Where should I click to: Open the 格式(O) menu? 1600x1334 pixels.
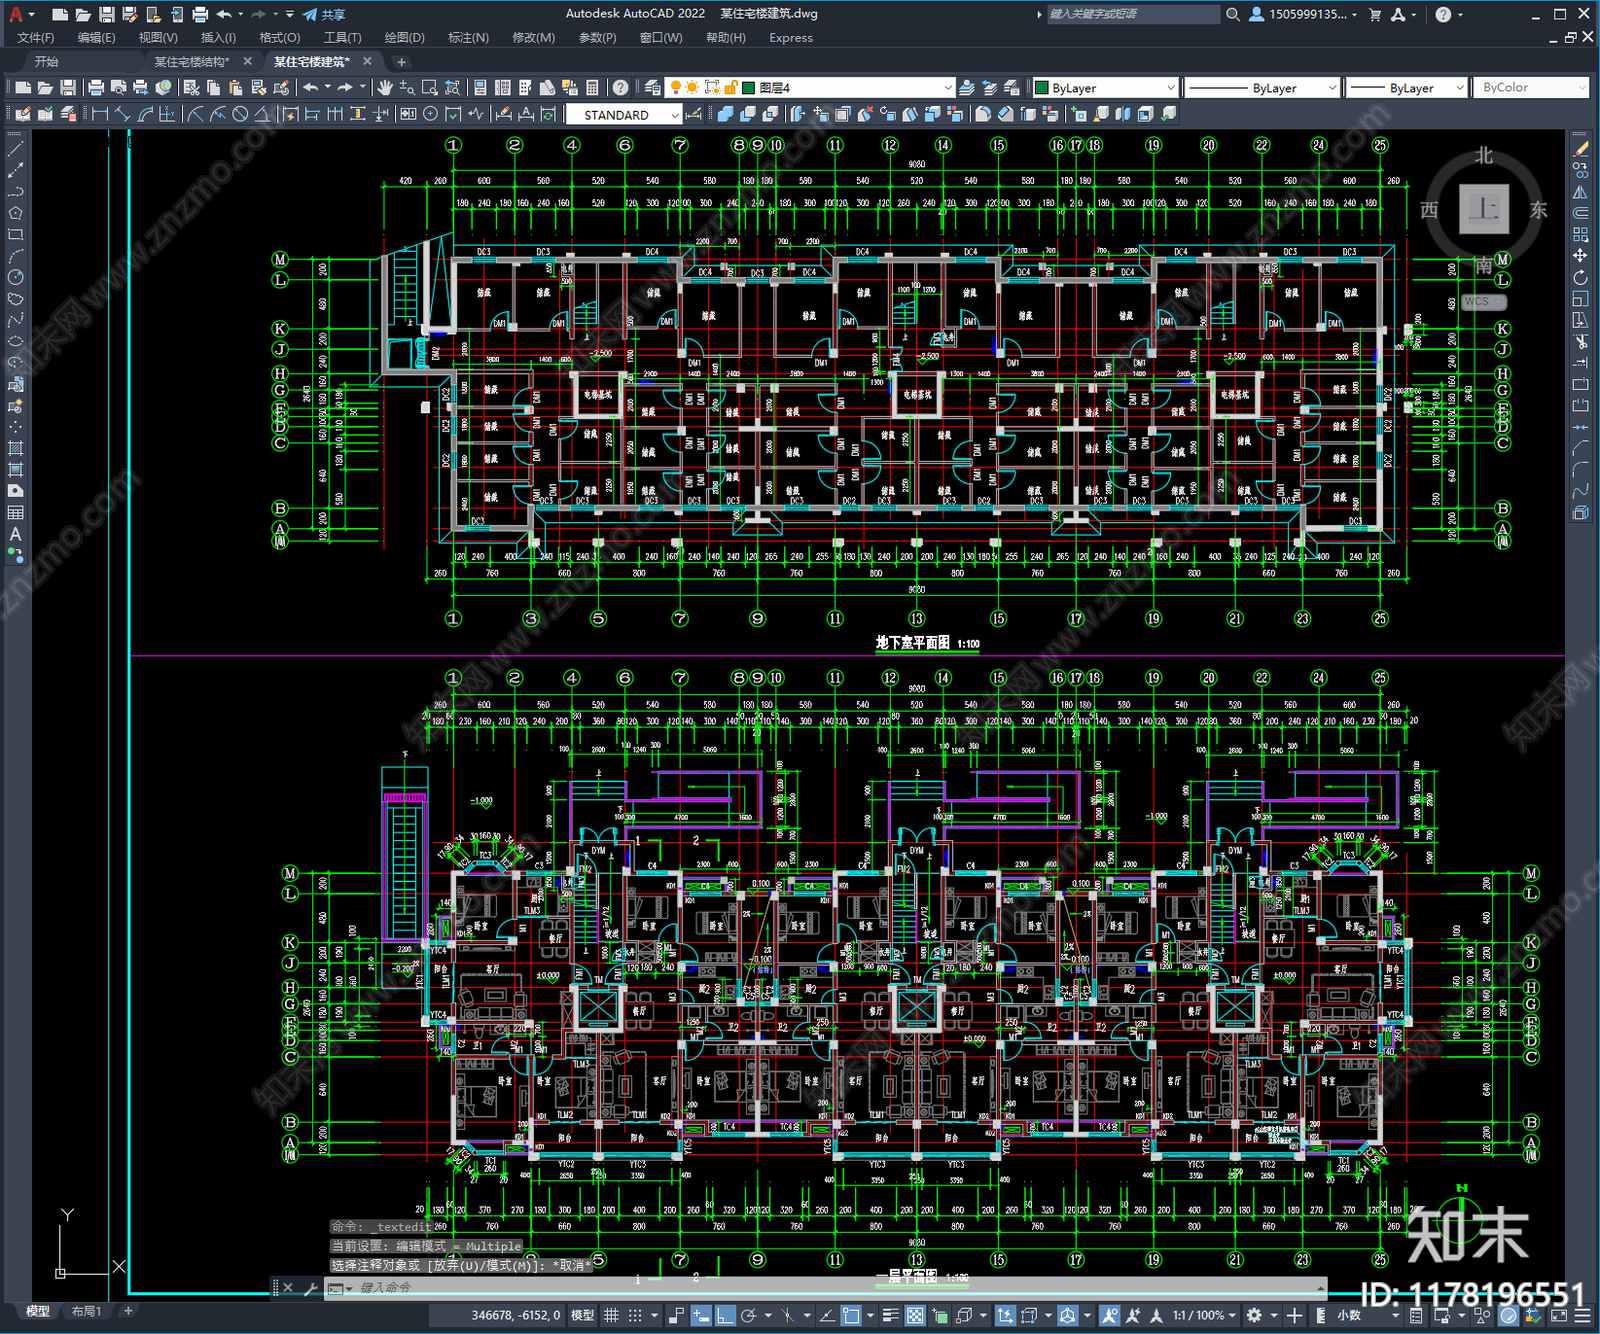tap(280, 38)
